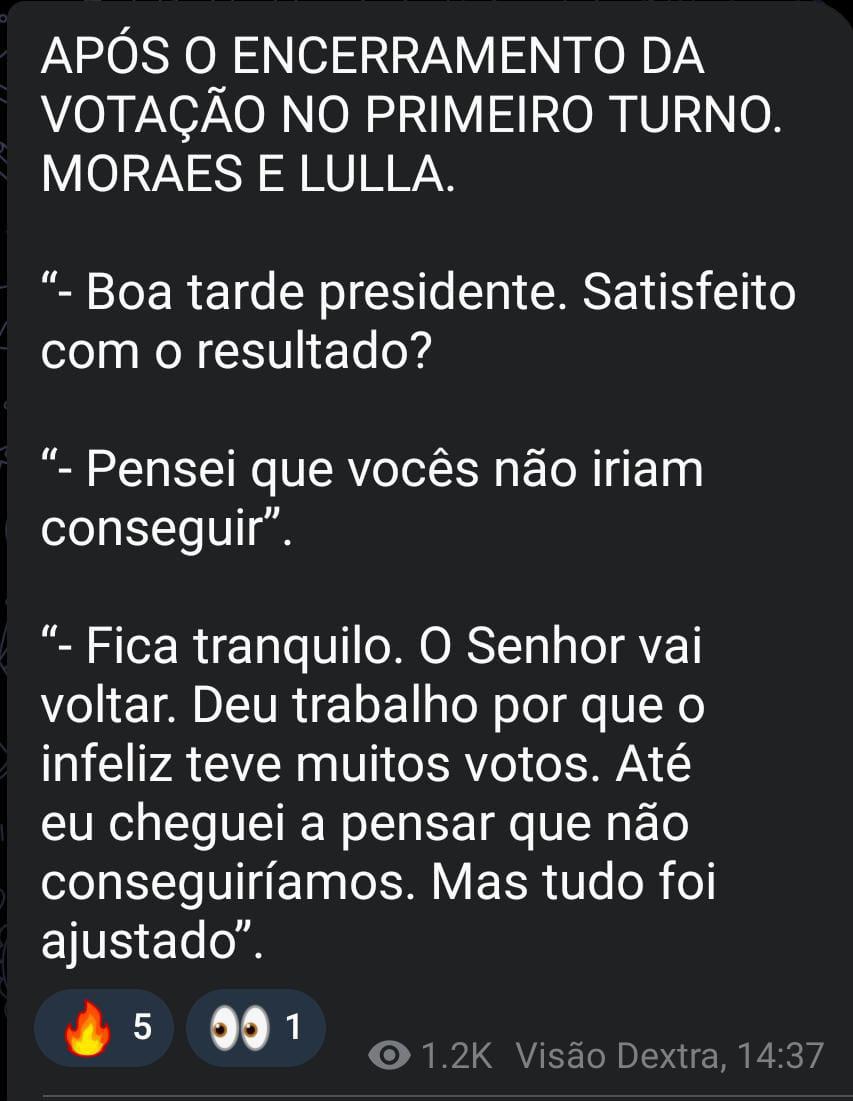Click the 'infeliz teve muitos votos. Até' line
Image resolution: width=853 pixels, height=1101 pixels.
366,764
